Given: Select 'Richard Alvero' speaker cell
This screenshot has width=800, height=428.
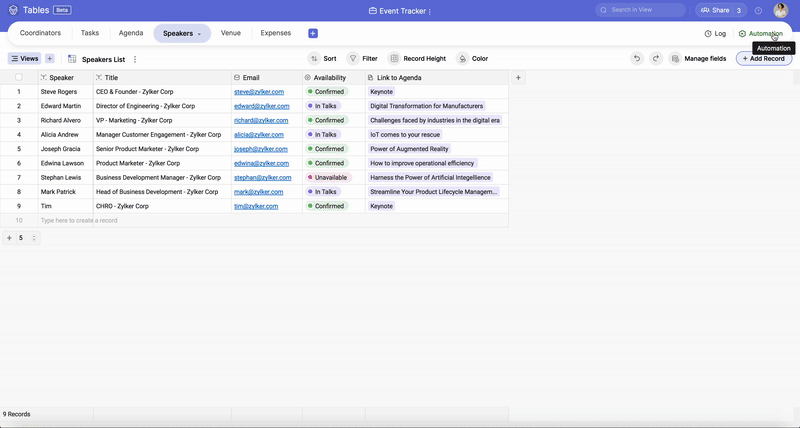Looking at the screenshot, I should click(66, 120).
